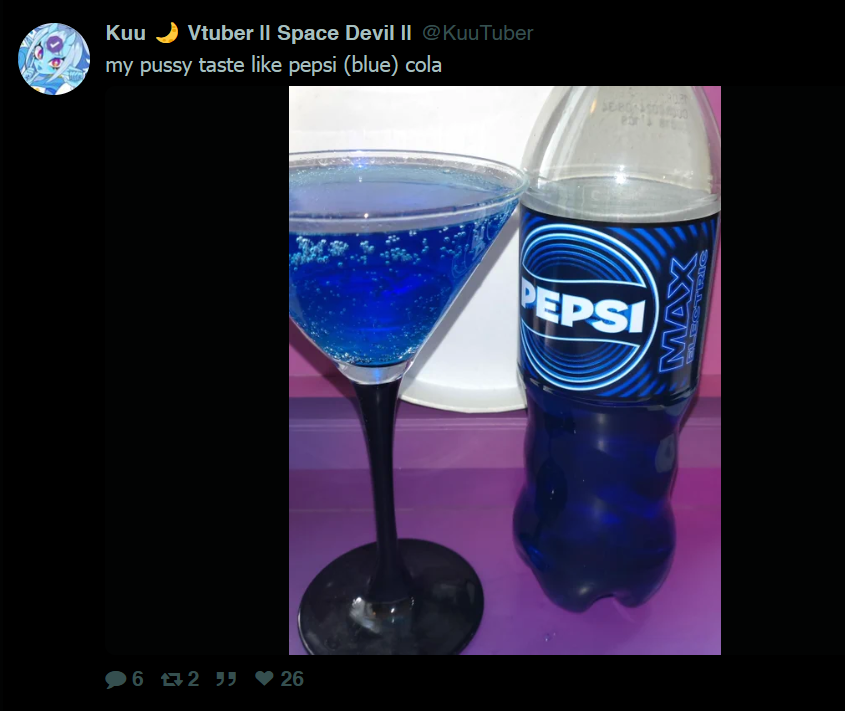Screen dimensions: 845x711
Task: Click the purple check badge on the avatar
Action: (x=53, y=45)
